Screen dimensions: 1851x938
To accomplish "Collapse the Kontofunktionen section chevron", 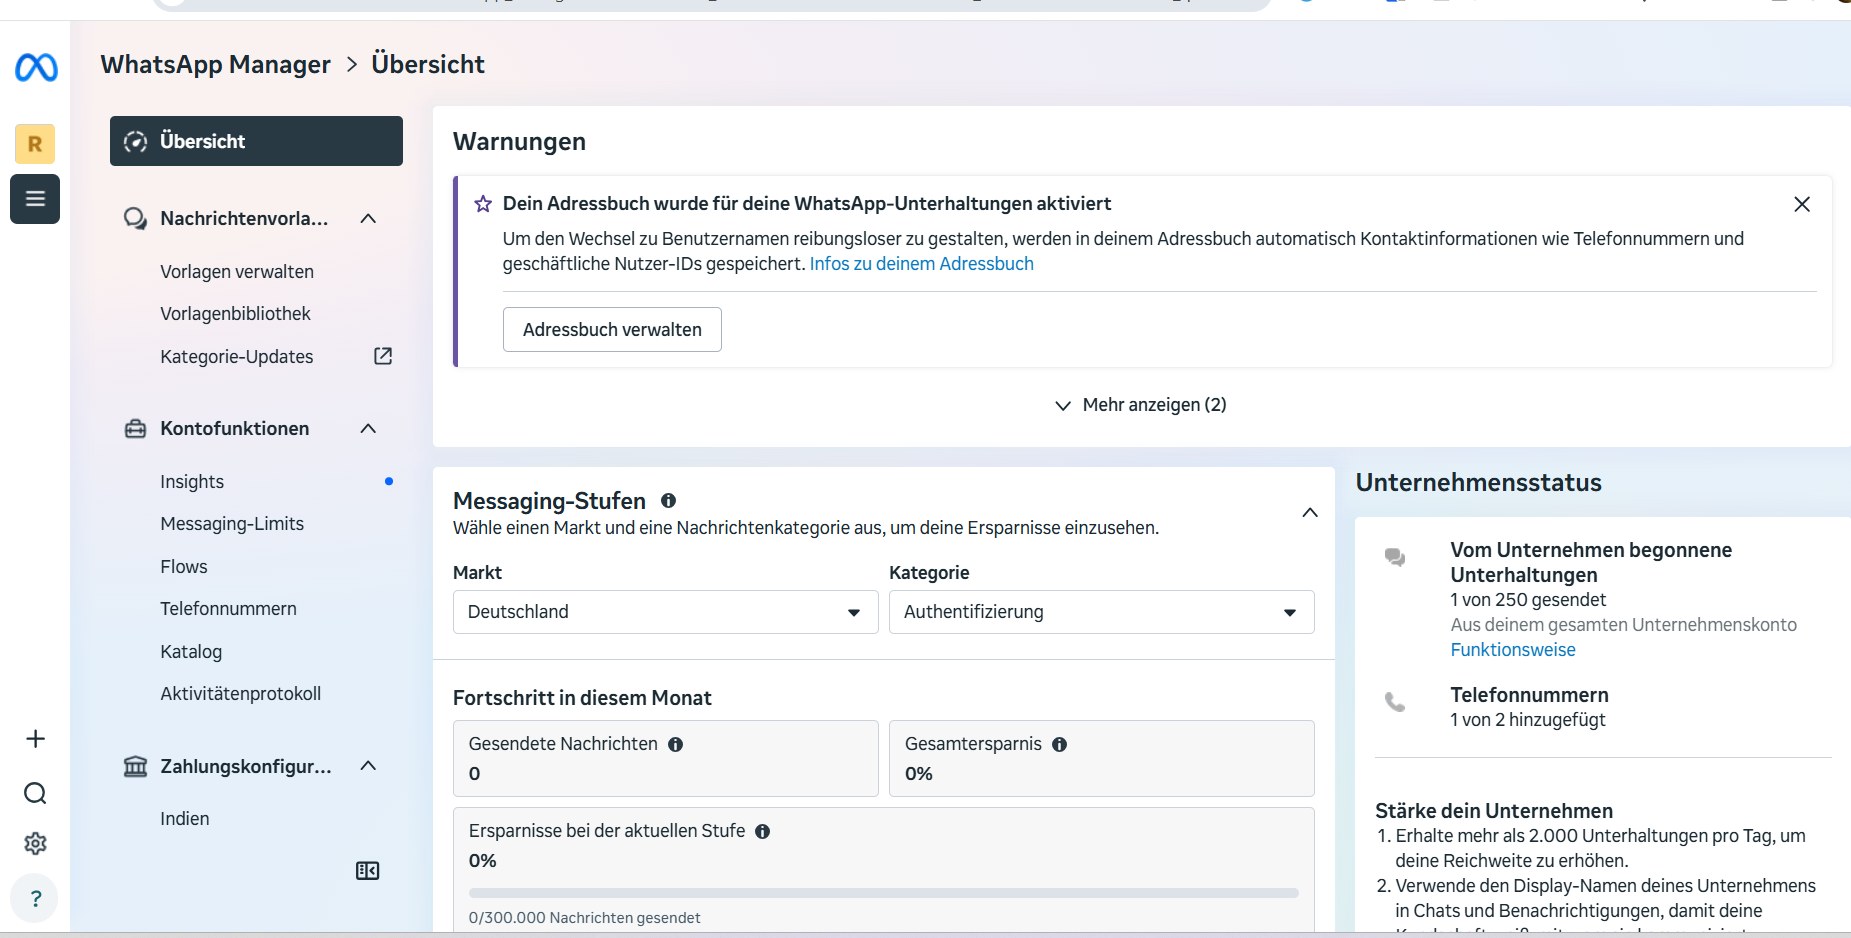I will click(368, 429).
